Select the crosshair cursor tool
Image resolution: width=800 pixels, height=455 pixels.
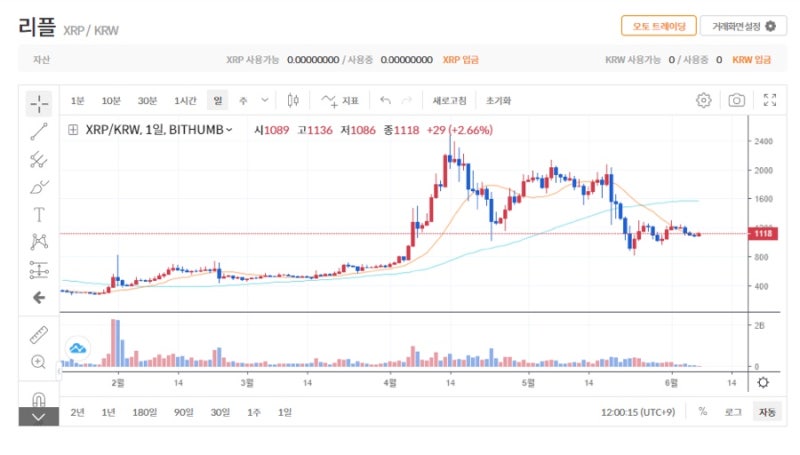39,104
